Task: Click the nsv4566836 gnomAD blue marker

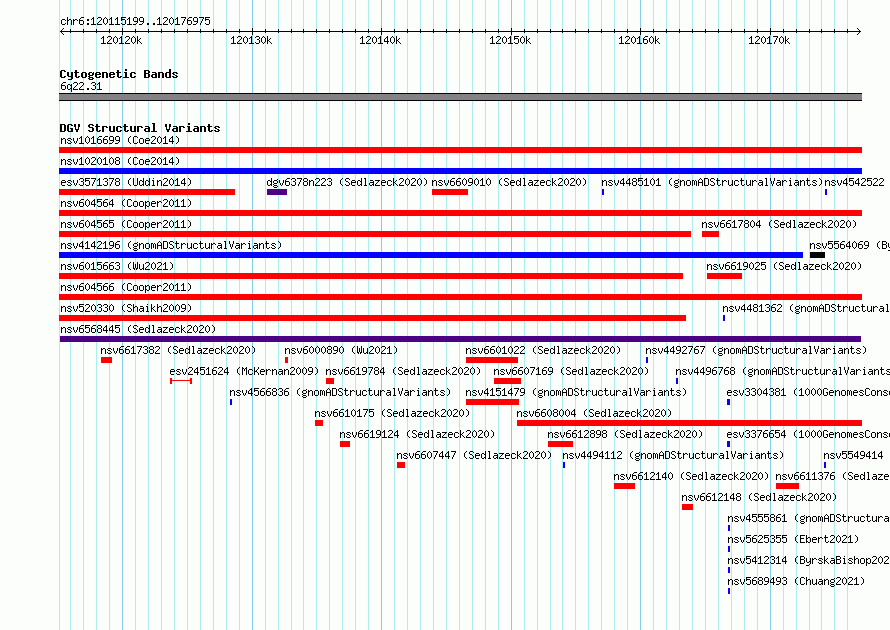Action: point(231,402)
